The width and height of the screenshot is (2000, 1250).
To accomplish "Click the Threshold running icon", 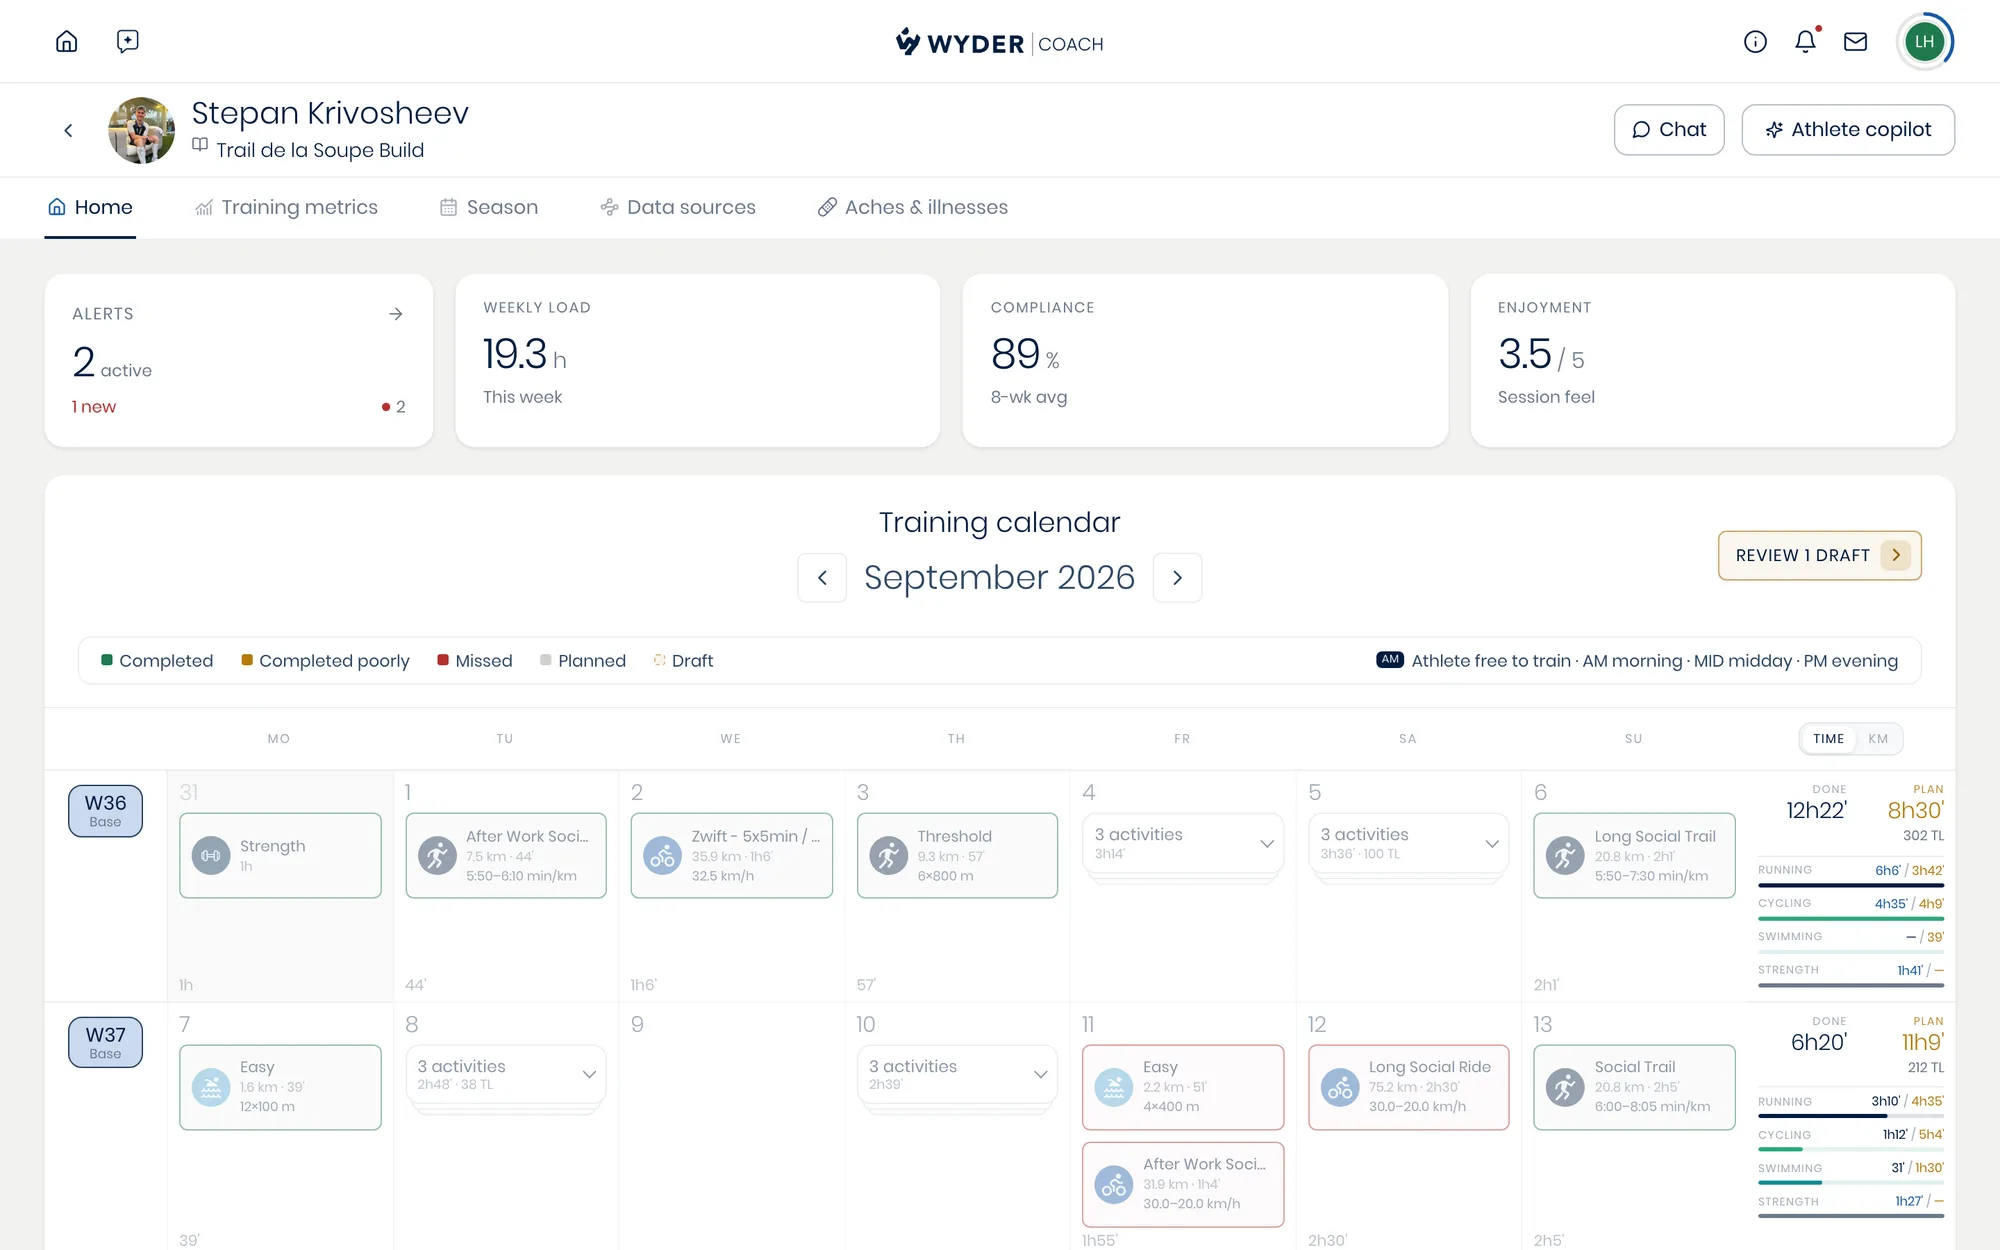I will [888, 856].
